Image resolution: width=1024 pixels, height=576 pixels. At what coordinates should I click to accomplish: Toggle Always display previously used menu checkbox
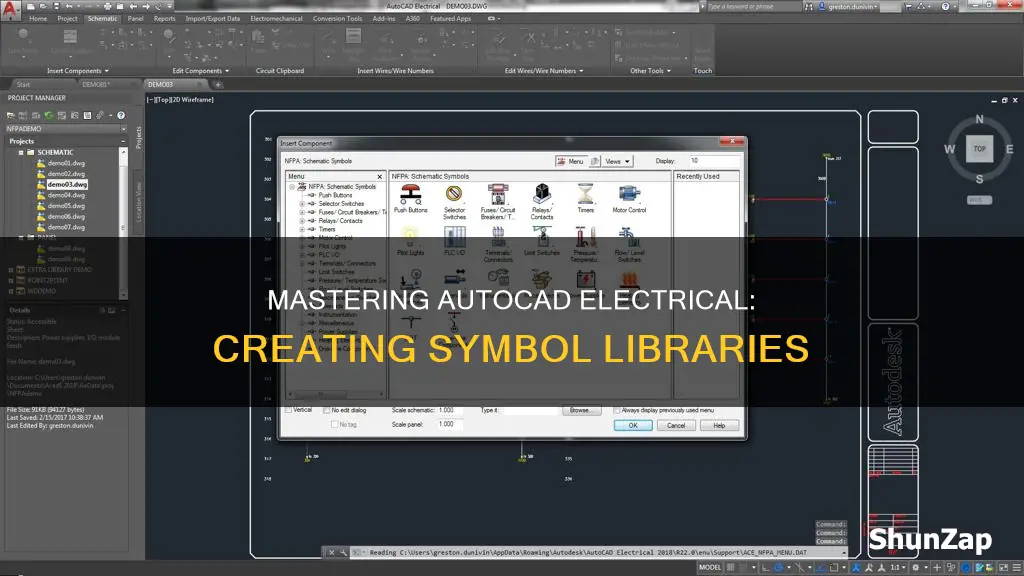[x=617, y=410]
